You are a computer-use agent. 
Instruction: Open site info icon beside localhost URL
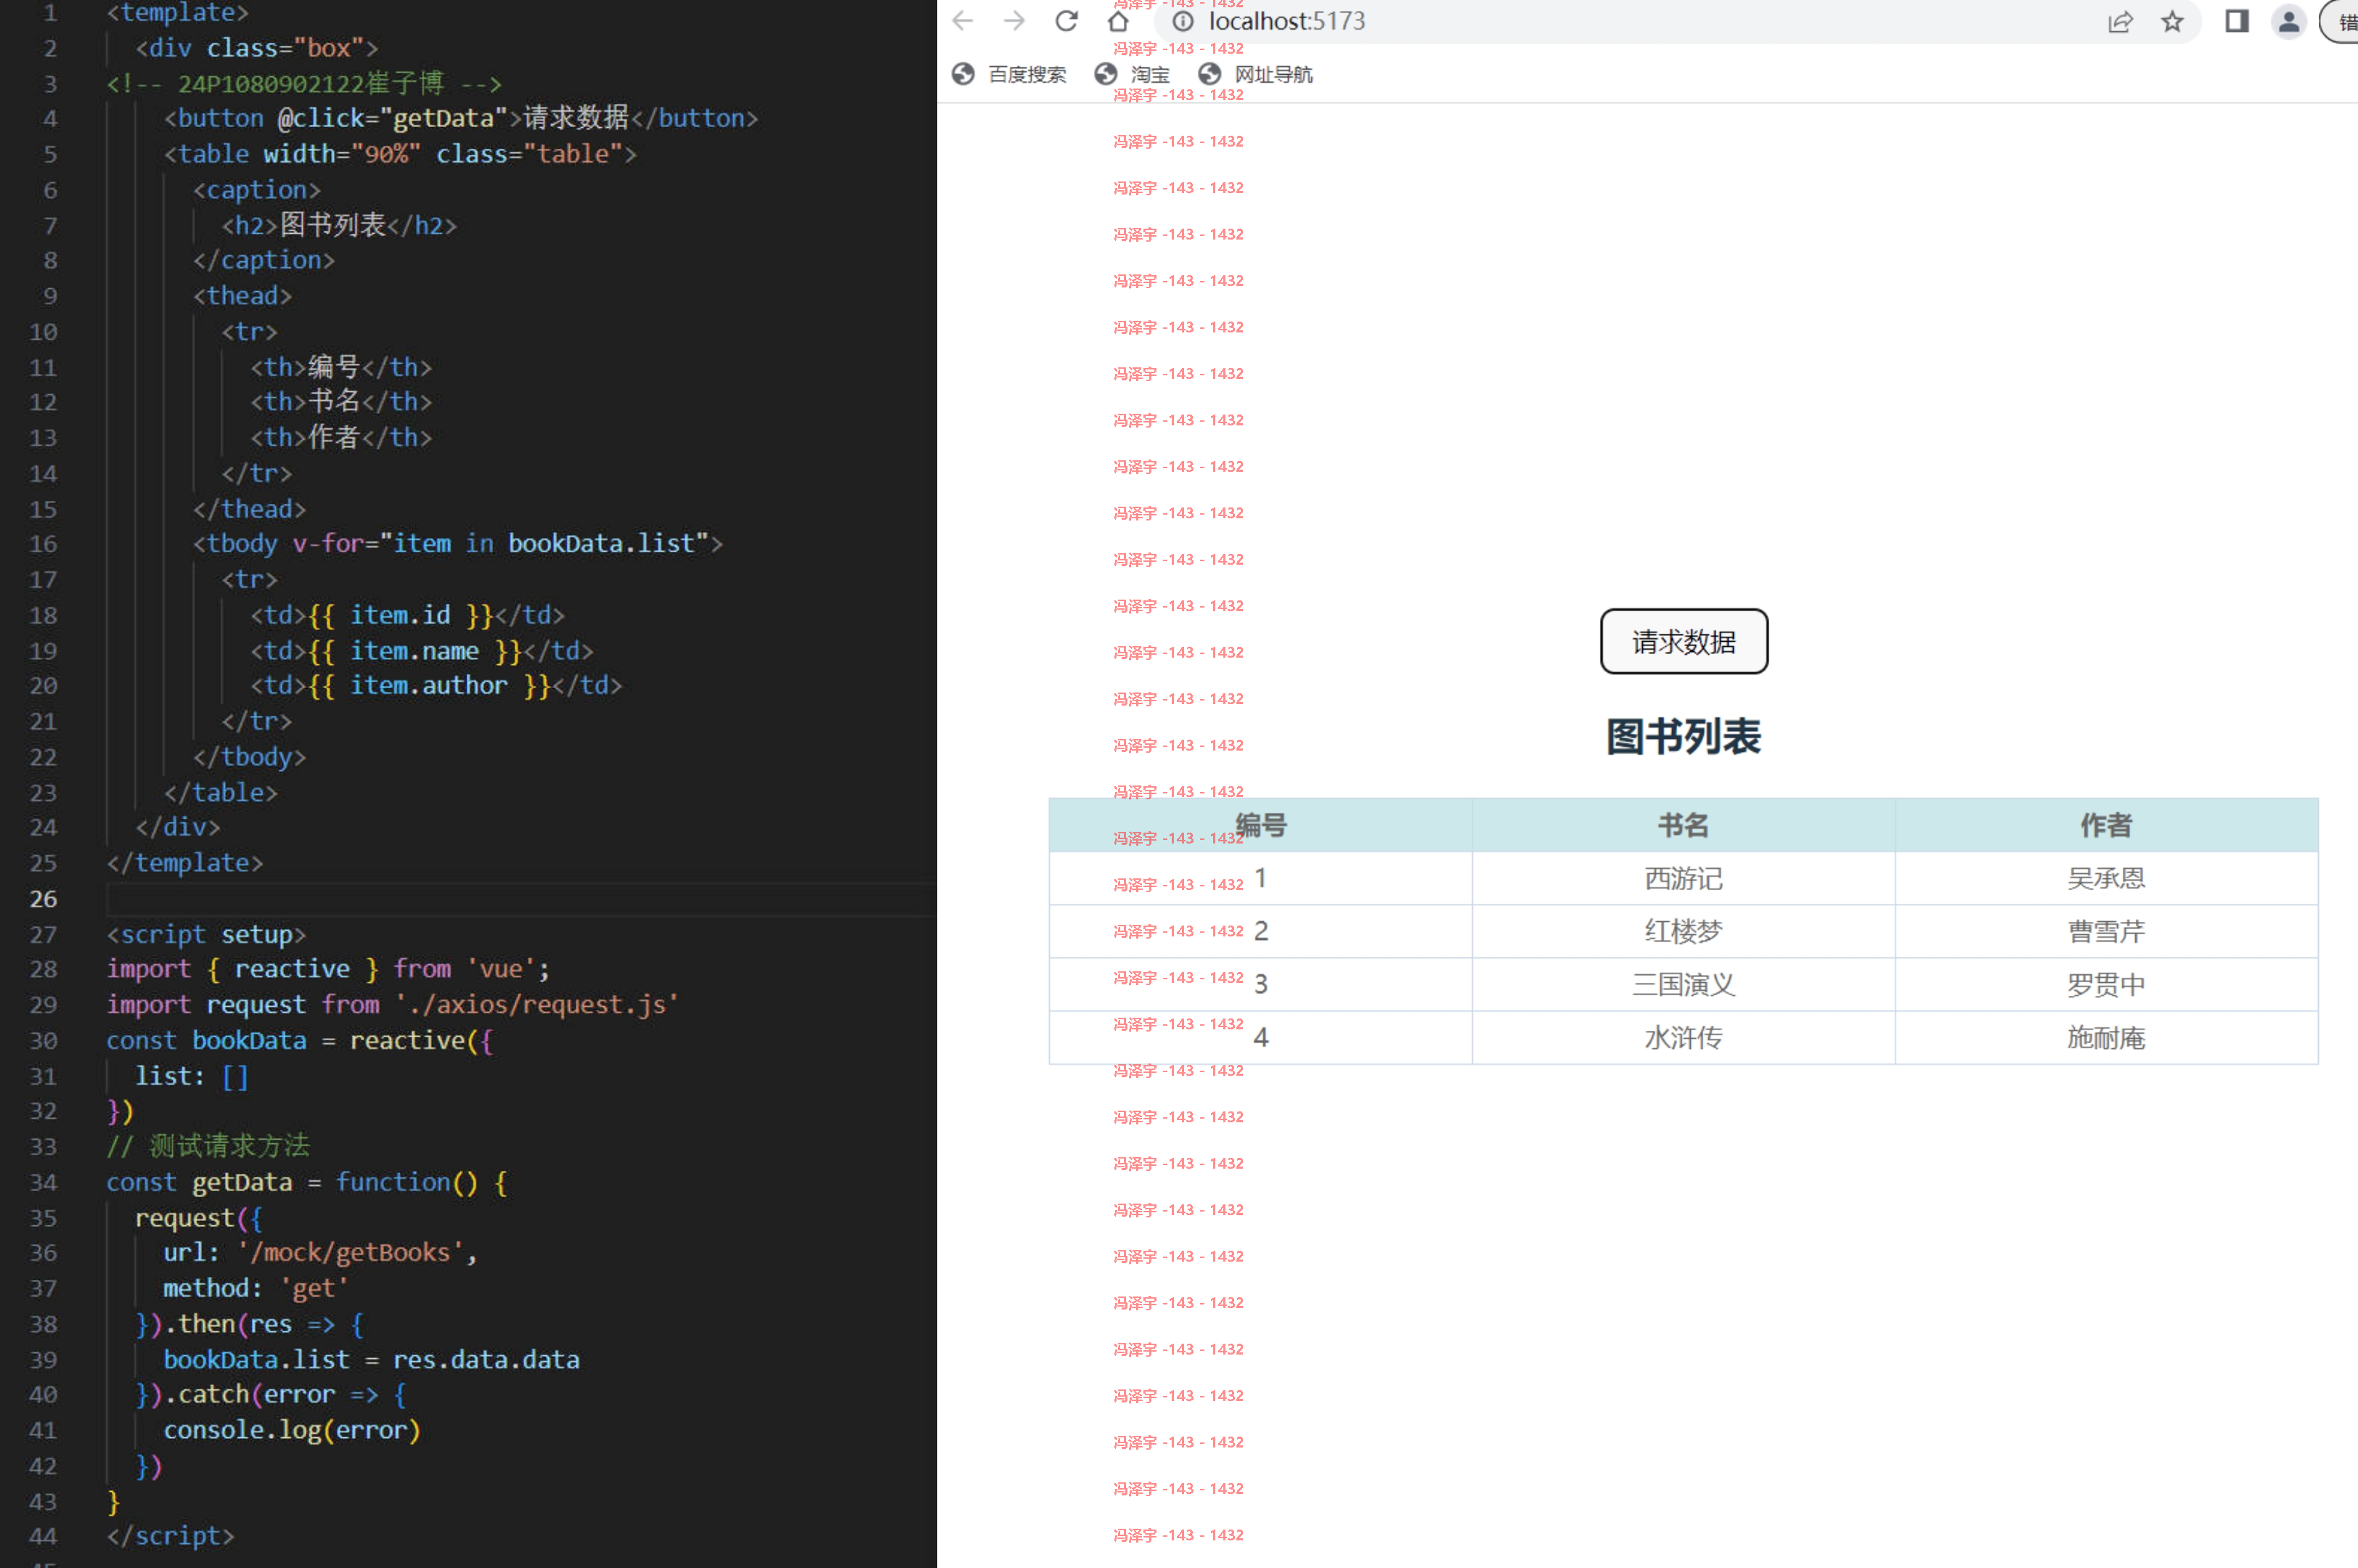tap(1183, 21)
